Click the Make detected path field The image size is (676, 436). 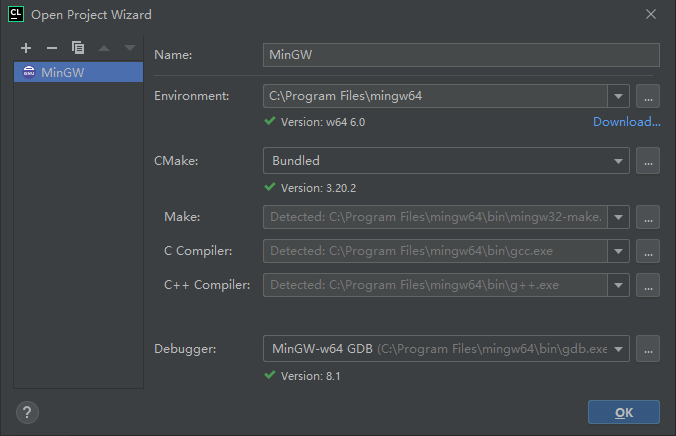tap(435, 217)
